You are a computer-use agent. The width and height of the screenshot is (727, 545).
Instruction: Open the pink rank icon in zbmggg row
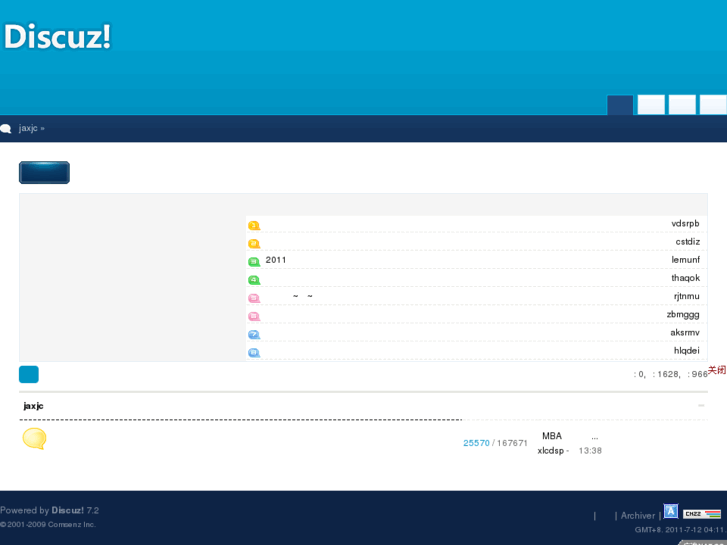254,316
